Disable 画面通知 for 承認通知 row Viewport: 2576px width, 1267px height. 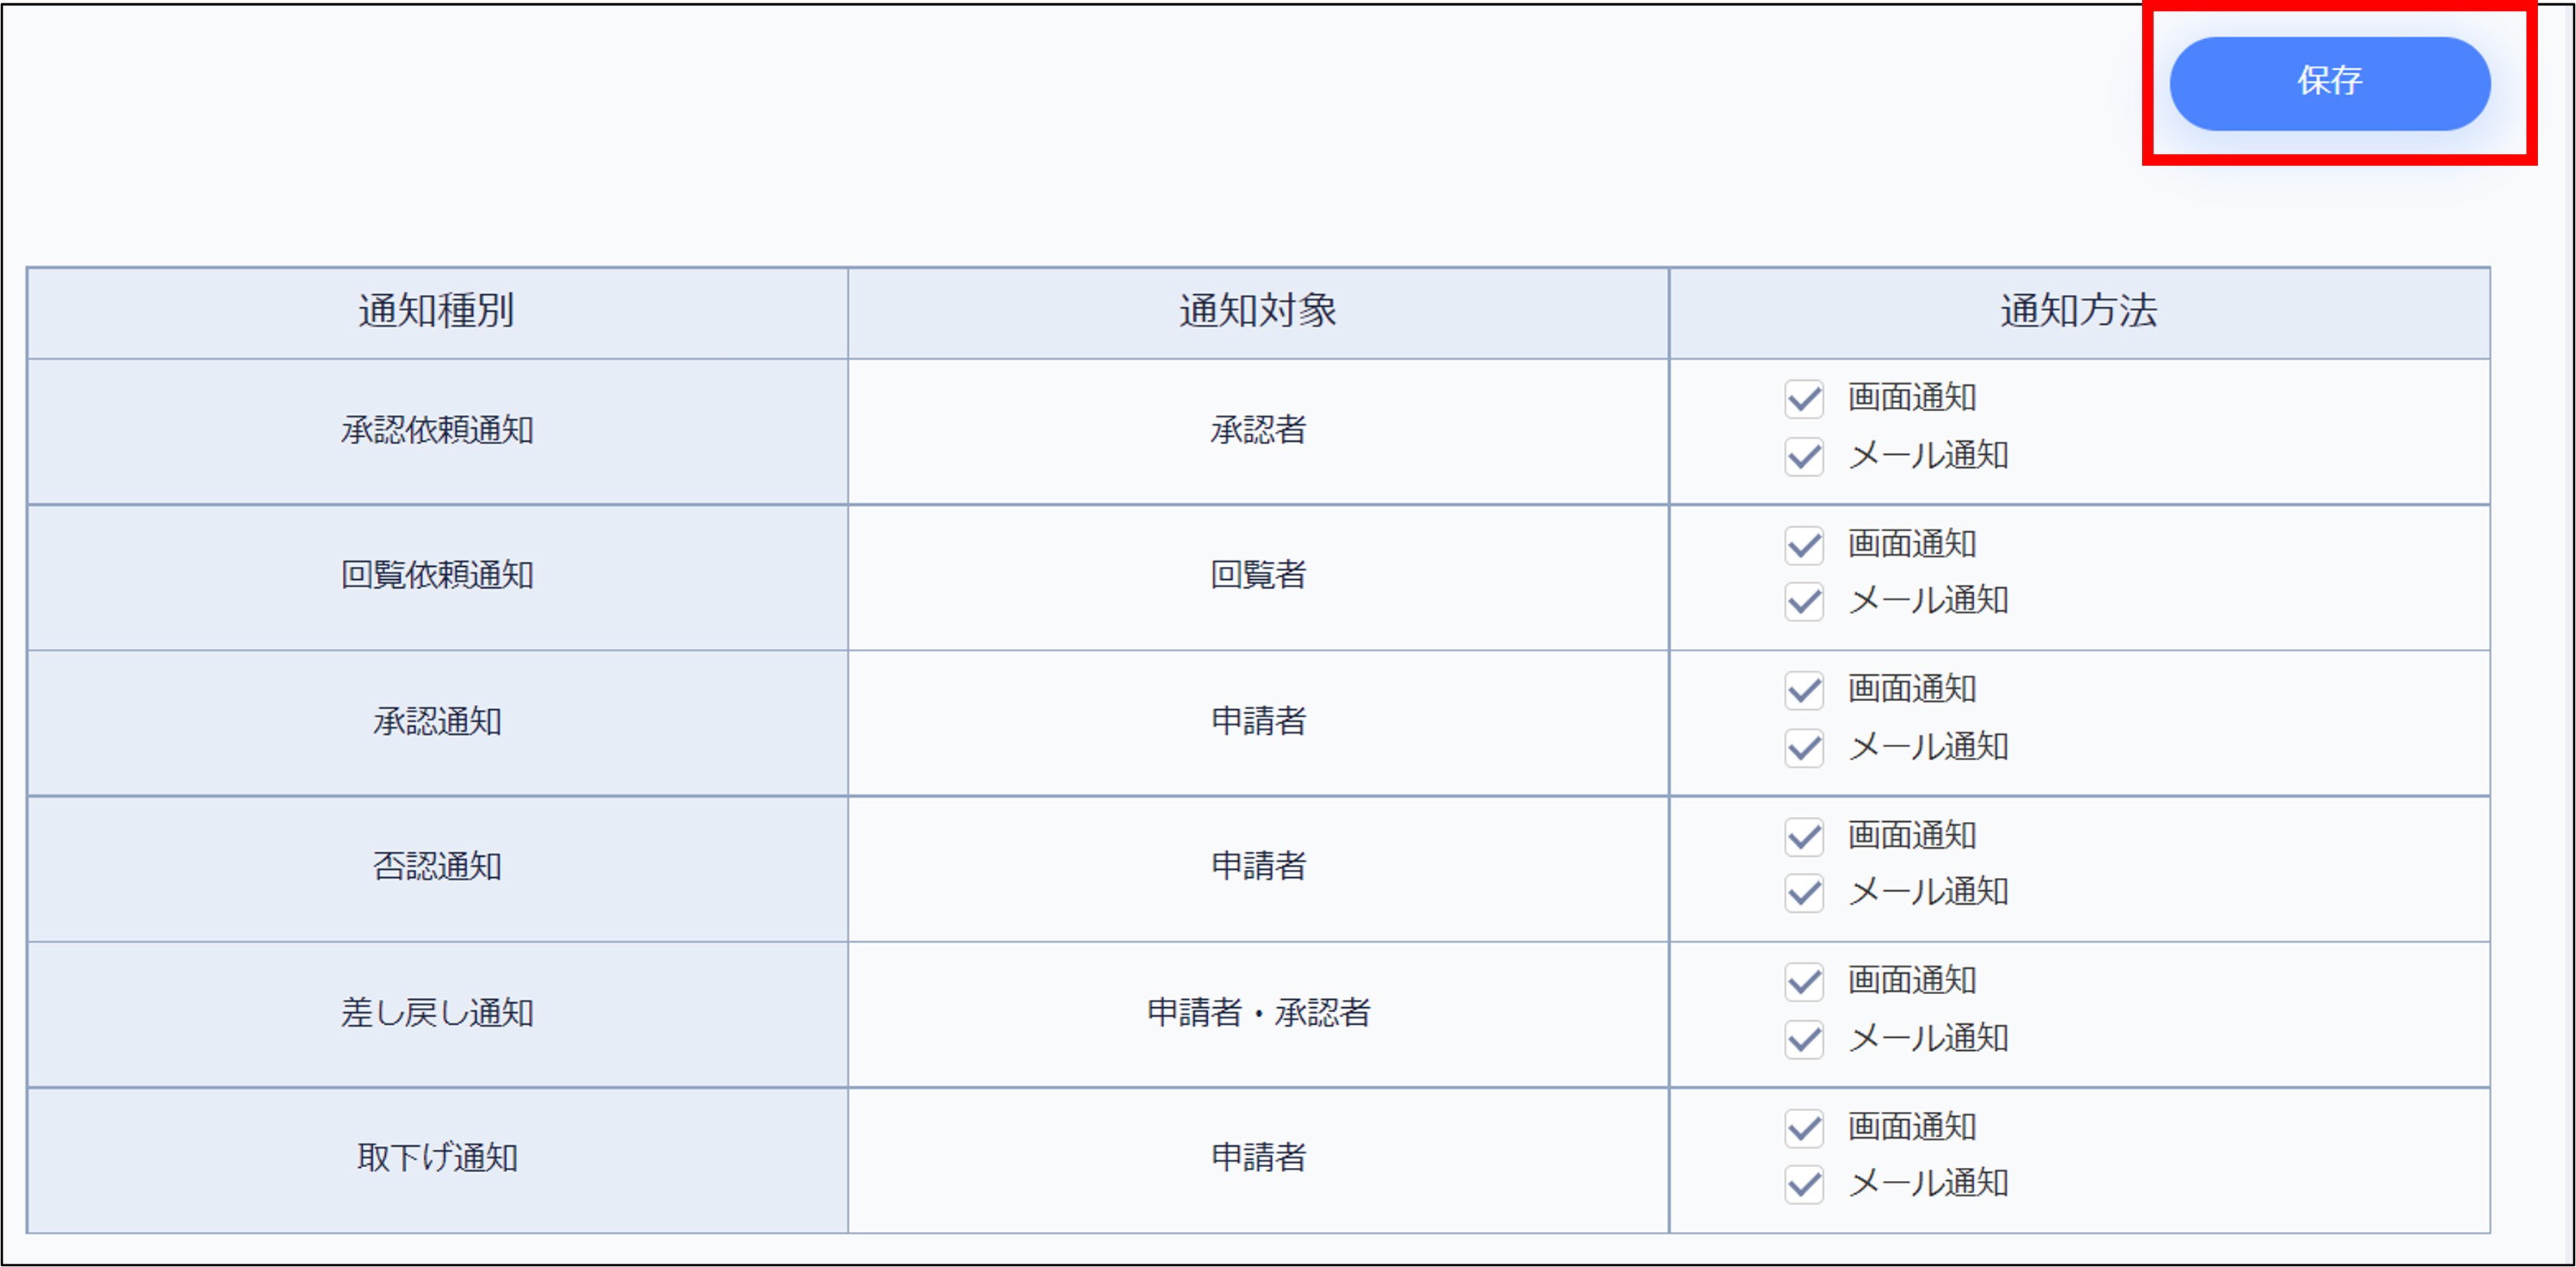coord(1804,690)
